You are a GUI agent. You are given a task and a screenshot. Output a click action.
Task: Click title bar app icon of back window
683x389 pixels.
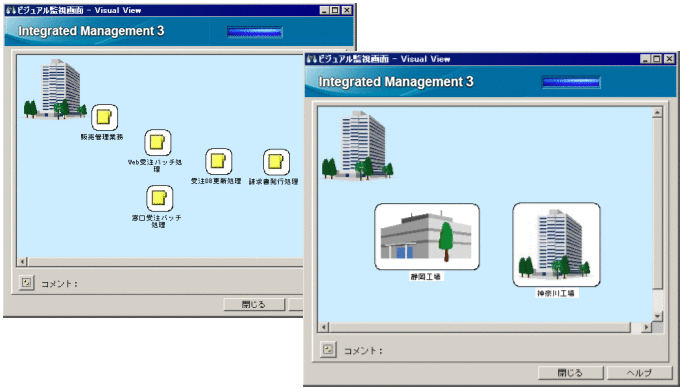coord(11,10)
